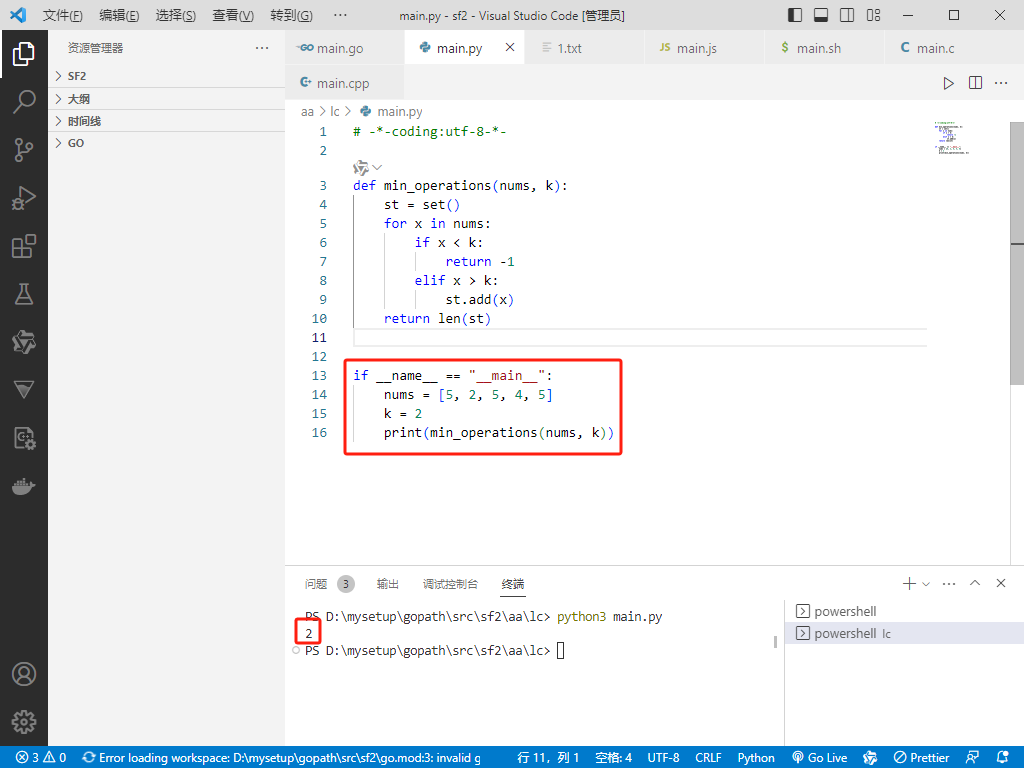Open the Explorer view in activity bar

(x=24, y=54)
